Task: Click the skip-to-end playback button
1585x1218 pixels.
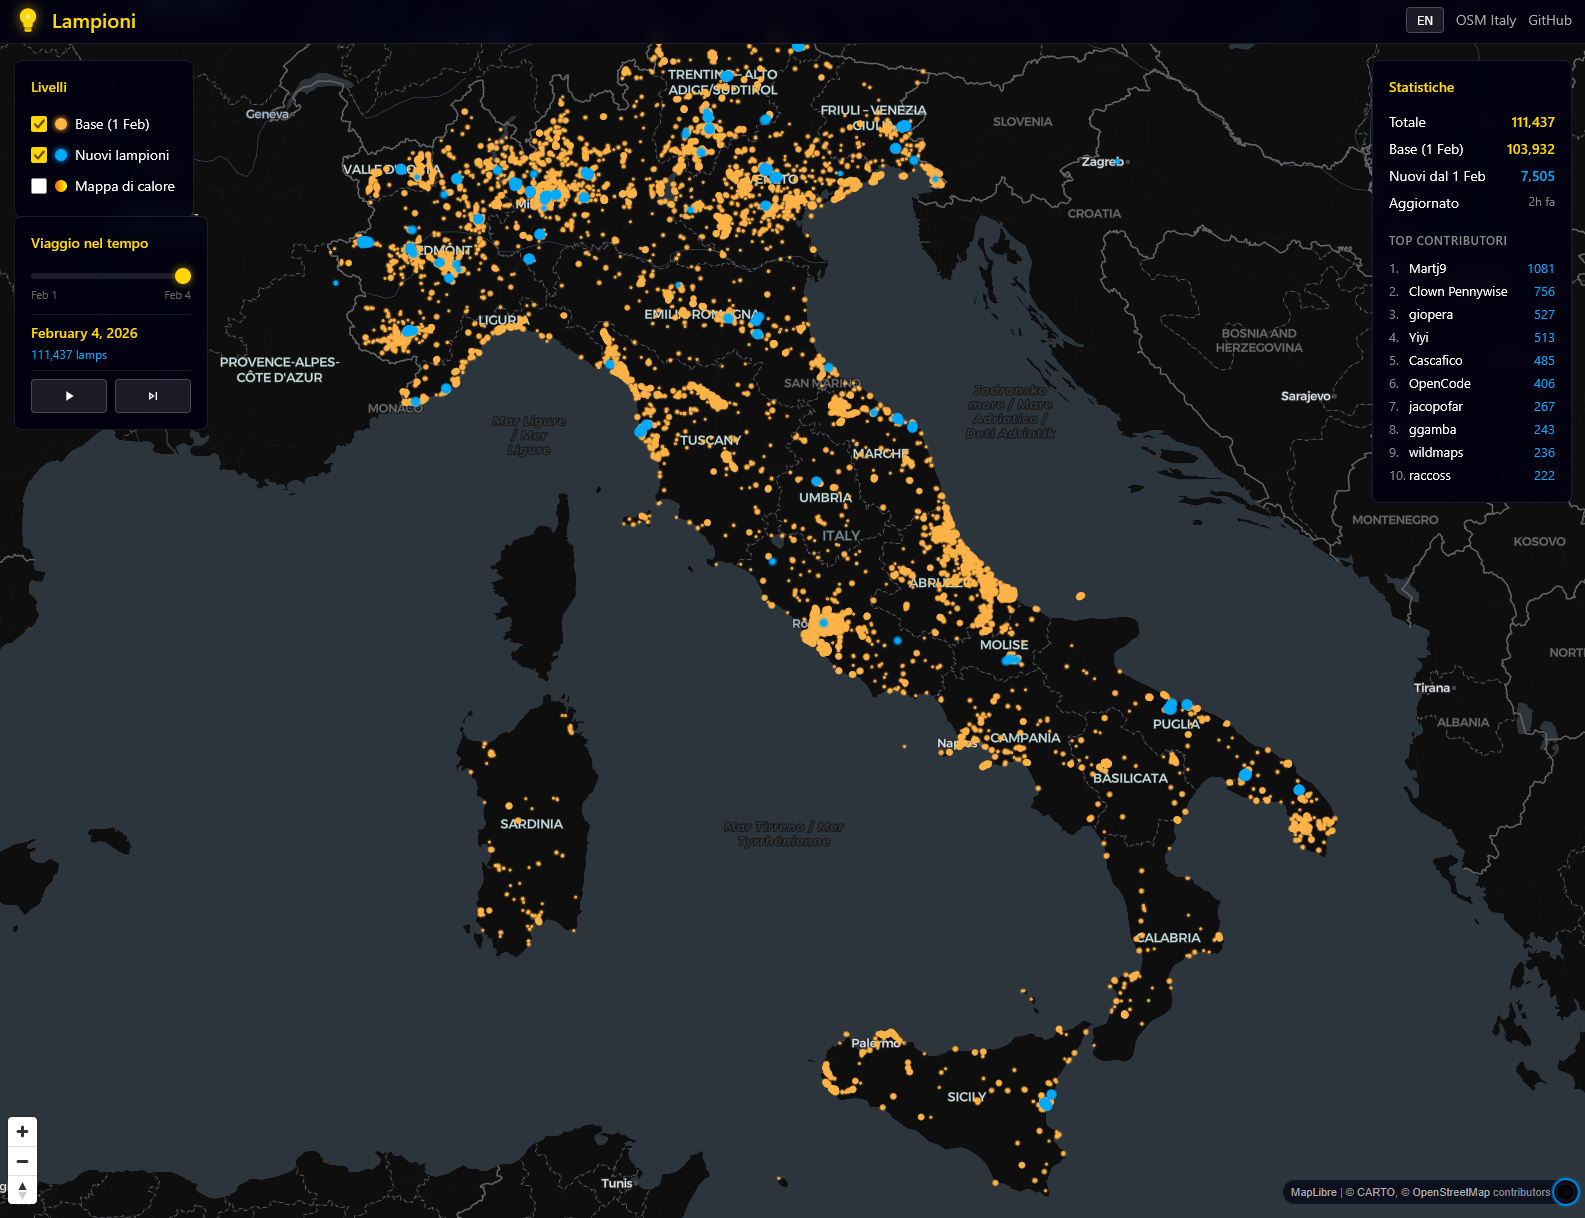Action: pyautogui.click(x=152, y=396)
